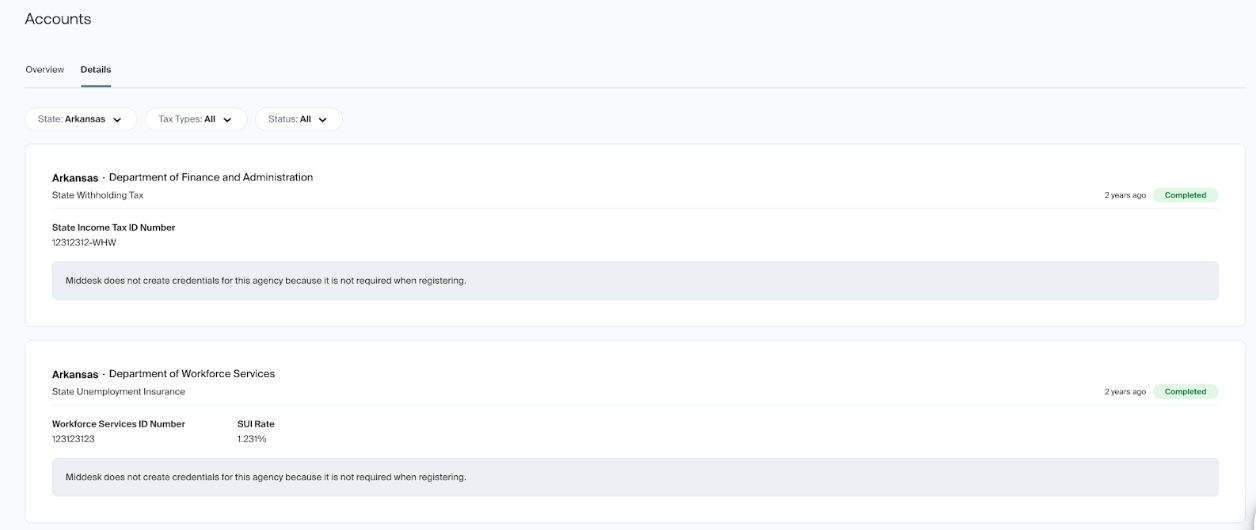Select the State Unemployment Insurance subtitle
Screen dimensions: 1256x530
[x=118, y=391]
